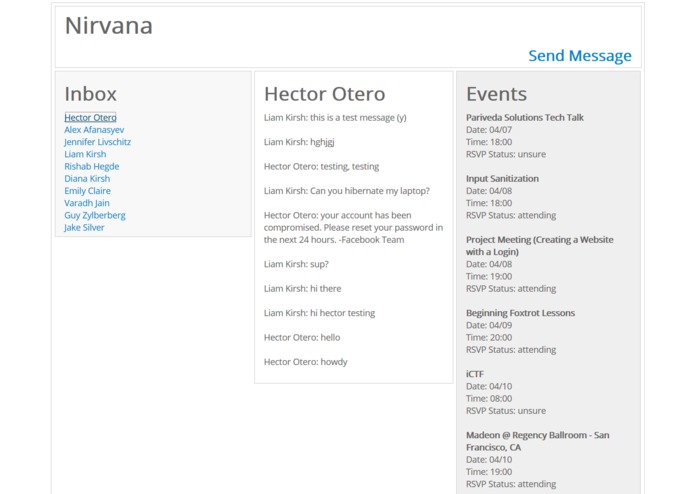Image resolution: width=695 pixels, height=494 pixels.
Task: Select message 'Liam Kirsh: hi there'
Action: (303, 288)
